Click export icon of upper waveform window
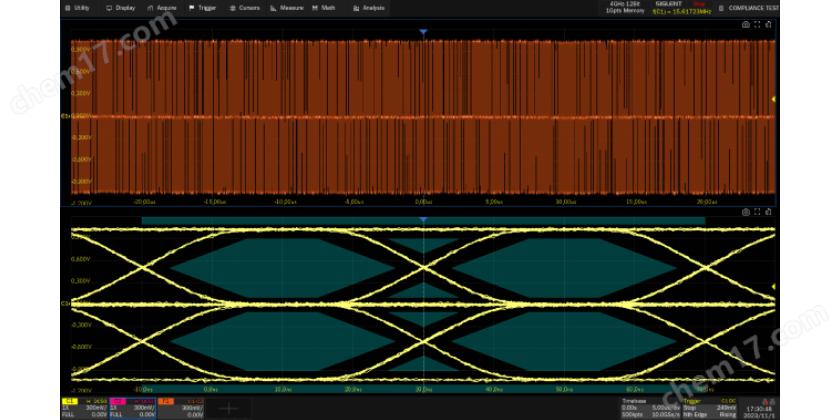Image resolution: width=840 pixels, height=420 pixels. click(769, 24)
